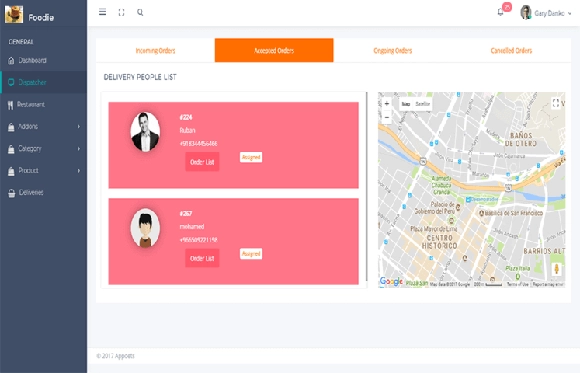The width and height of the screenshot is (580, 373).
Task: Expand the Category submenu arrow
Action: [x=78, y=149]
